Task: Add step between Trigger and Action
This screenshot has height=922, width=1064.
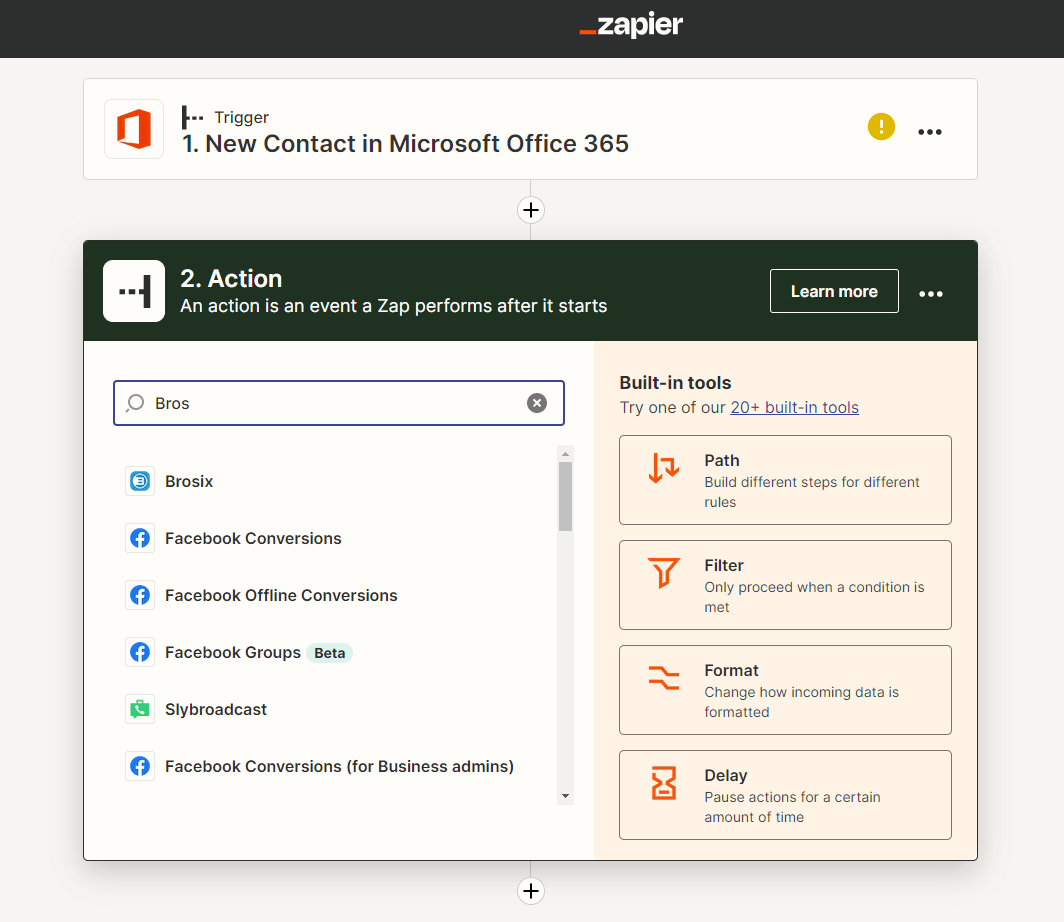Action: [531, 210]
